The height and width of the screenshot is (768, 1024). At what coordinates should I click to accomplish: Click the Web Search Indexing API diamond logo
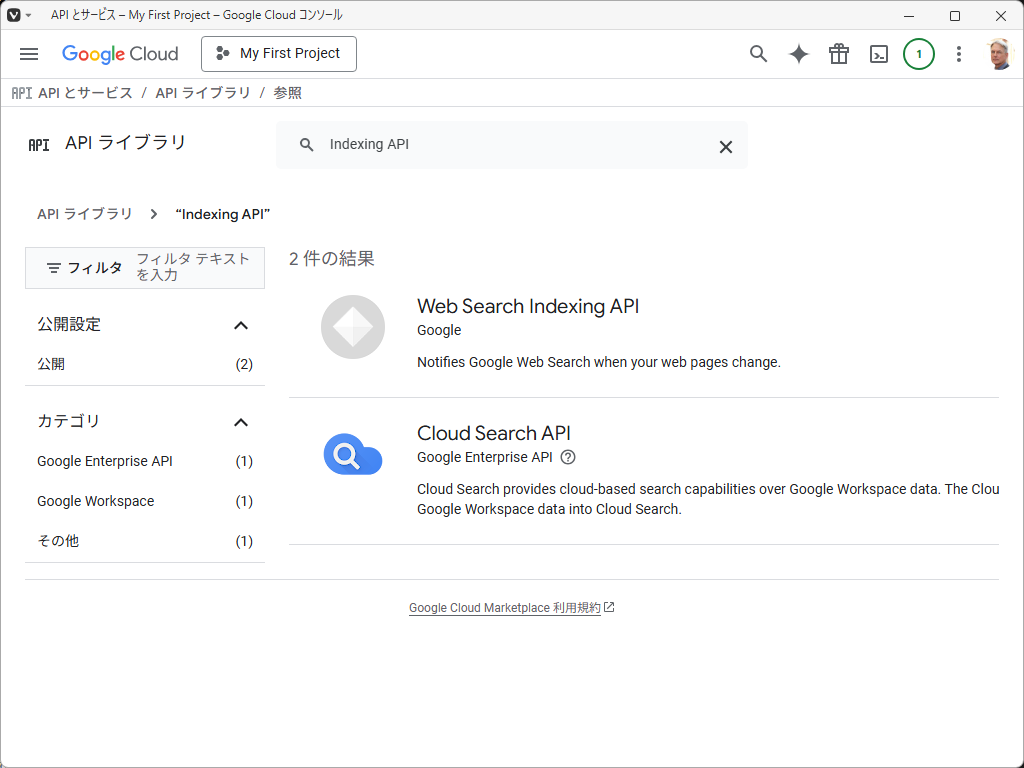[x=352, y=327]
